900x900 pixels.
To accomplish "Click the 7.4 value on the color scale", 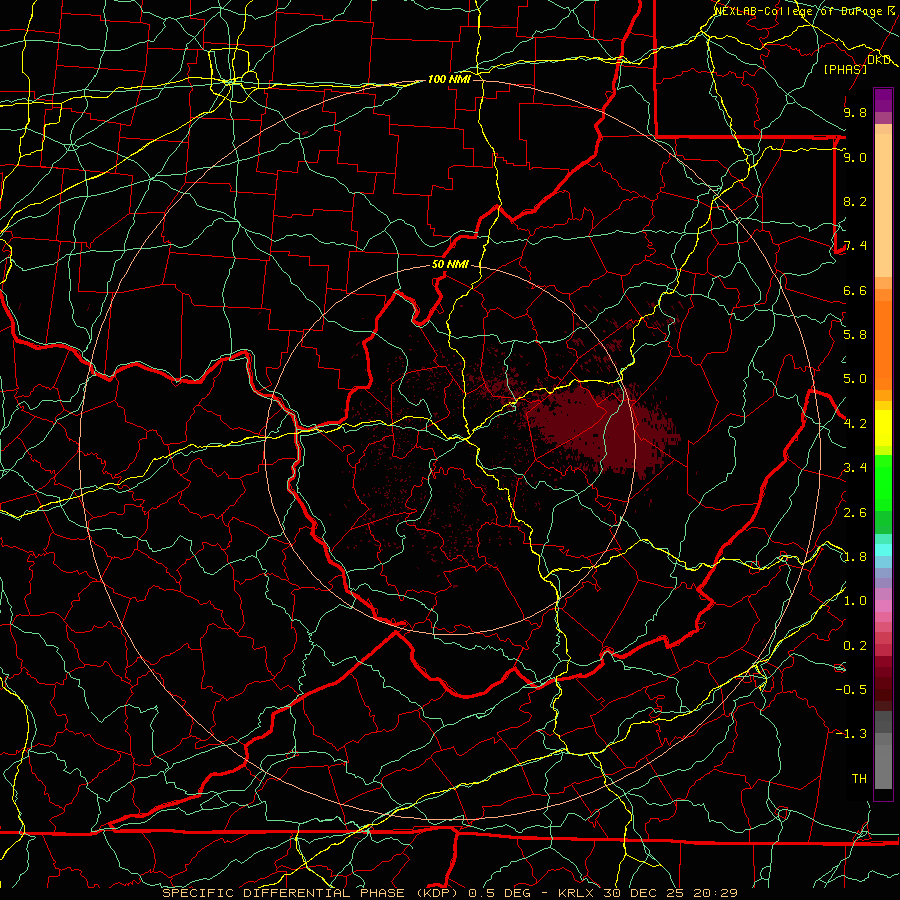I will click(x=855, y=246).
